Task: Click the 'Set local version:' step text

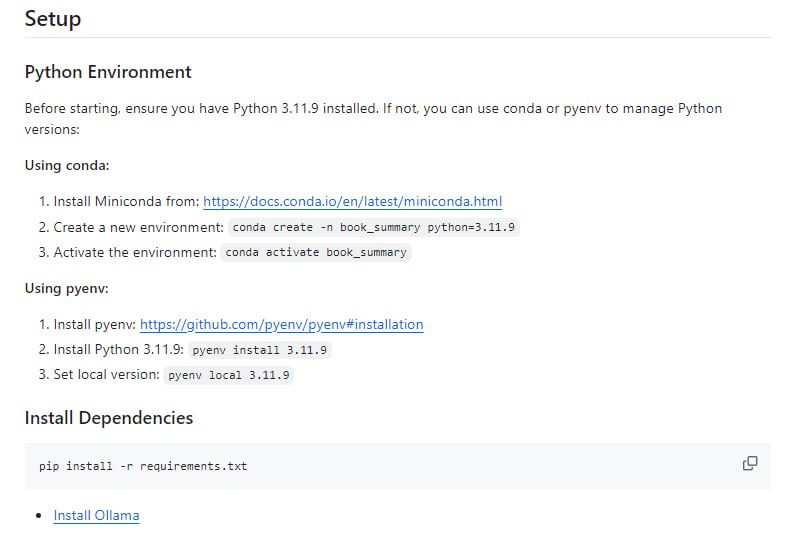Action: (106, 375)
